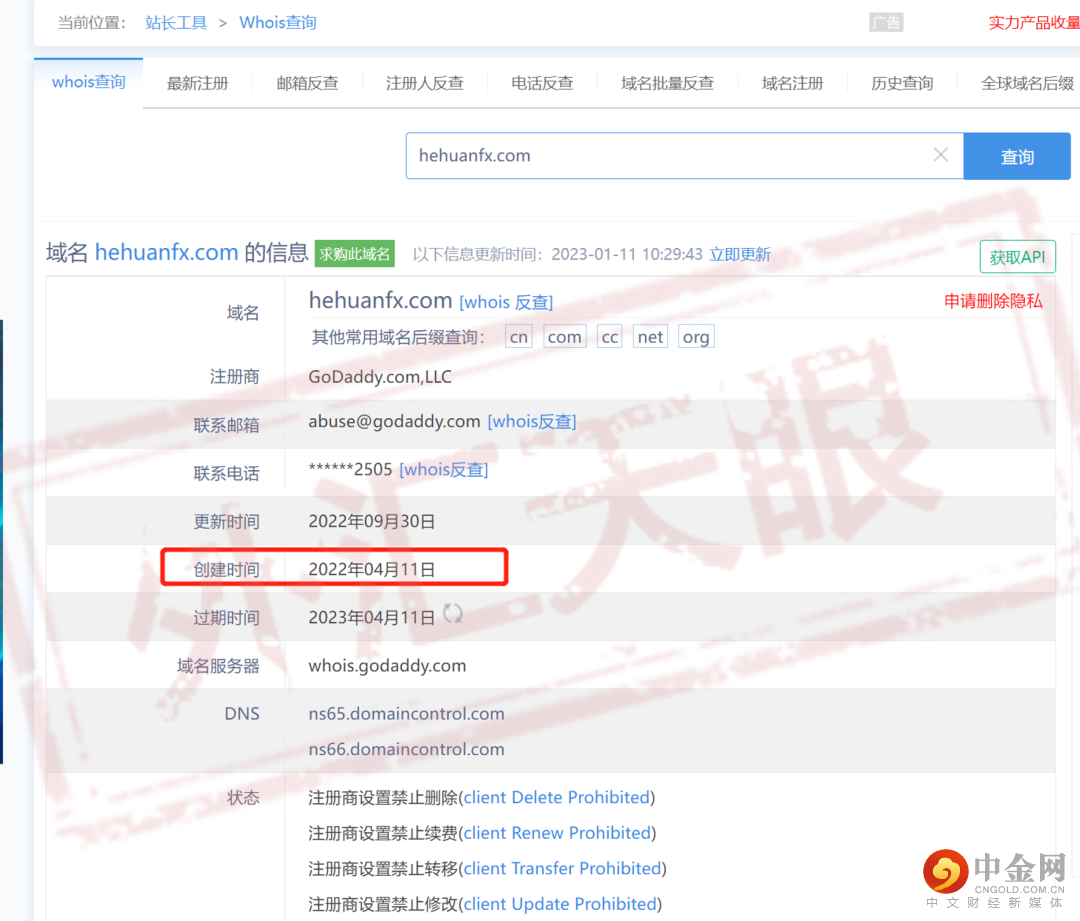Viewport: 1080px width, 921px height.
Task: Click the expiry date 2023年04月11日
Action: (371, 618)
